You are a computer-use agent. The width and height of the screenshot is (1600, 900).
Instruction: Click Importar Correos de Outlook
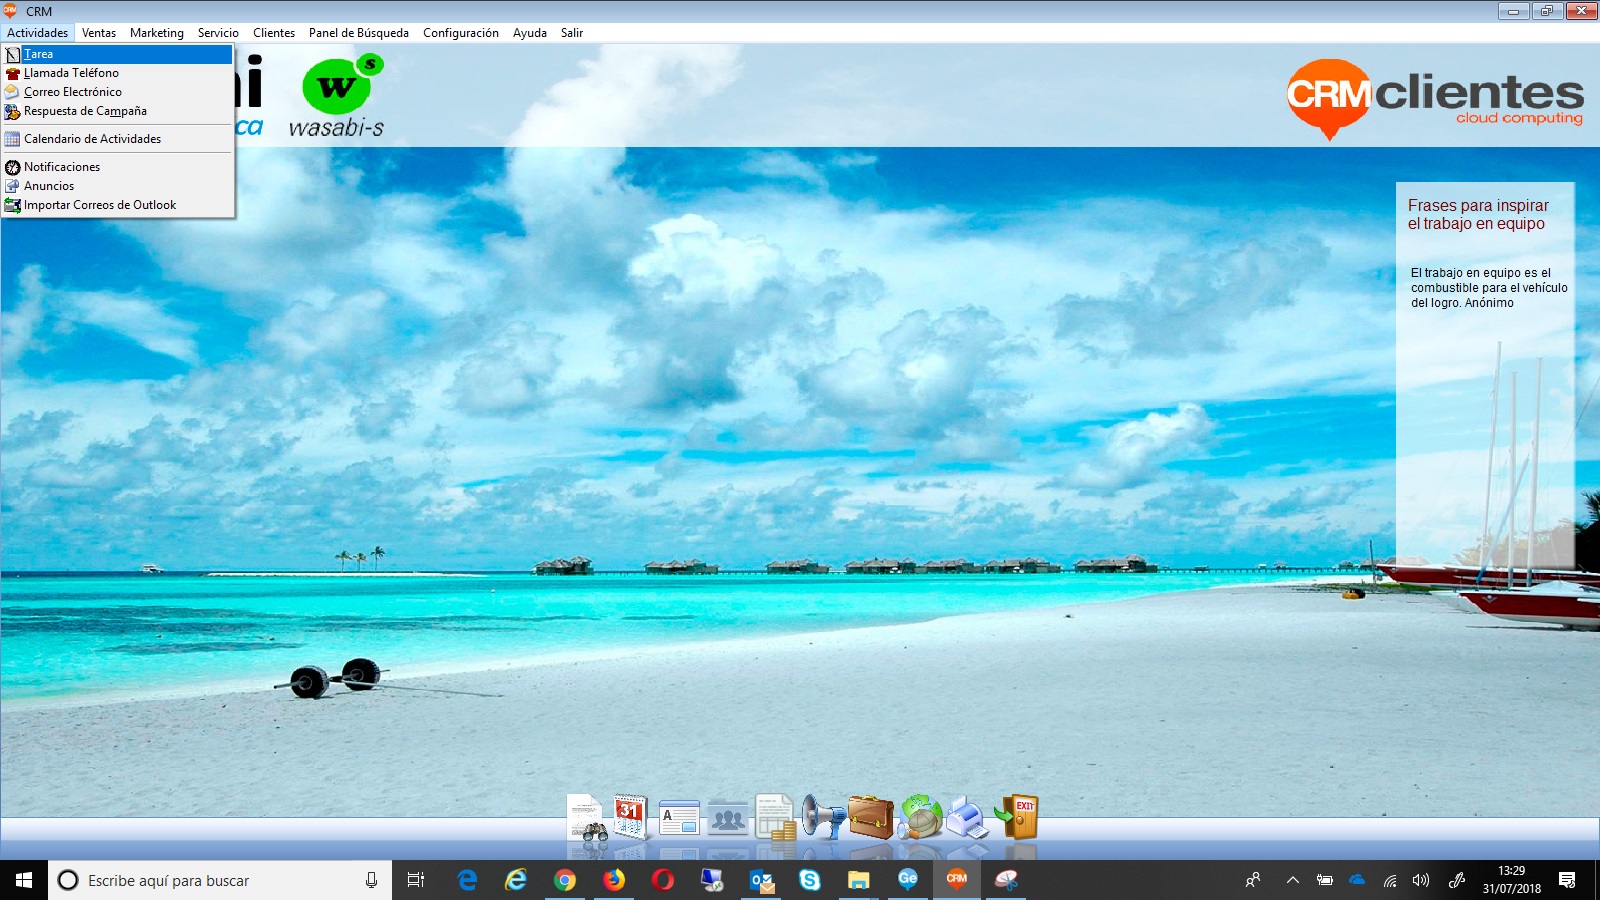pyautogui.click(x=100, y=205)
